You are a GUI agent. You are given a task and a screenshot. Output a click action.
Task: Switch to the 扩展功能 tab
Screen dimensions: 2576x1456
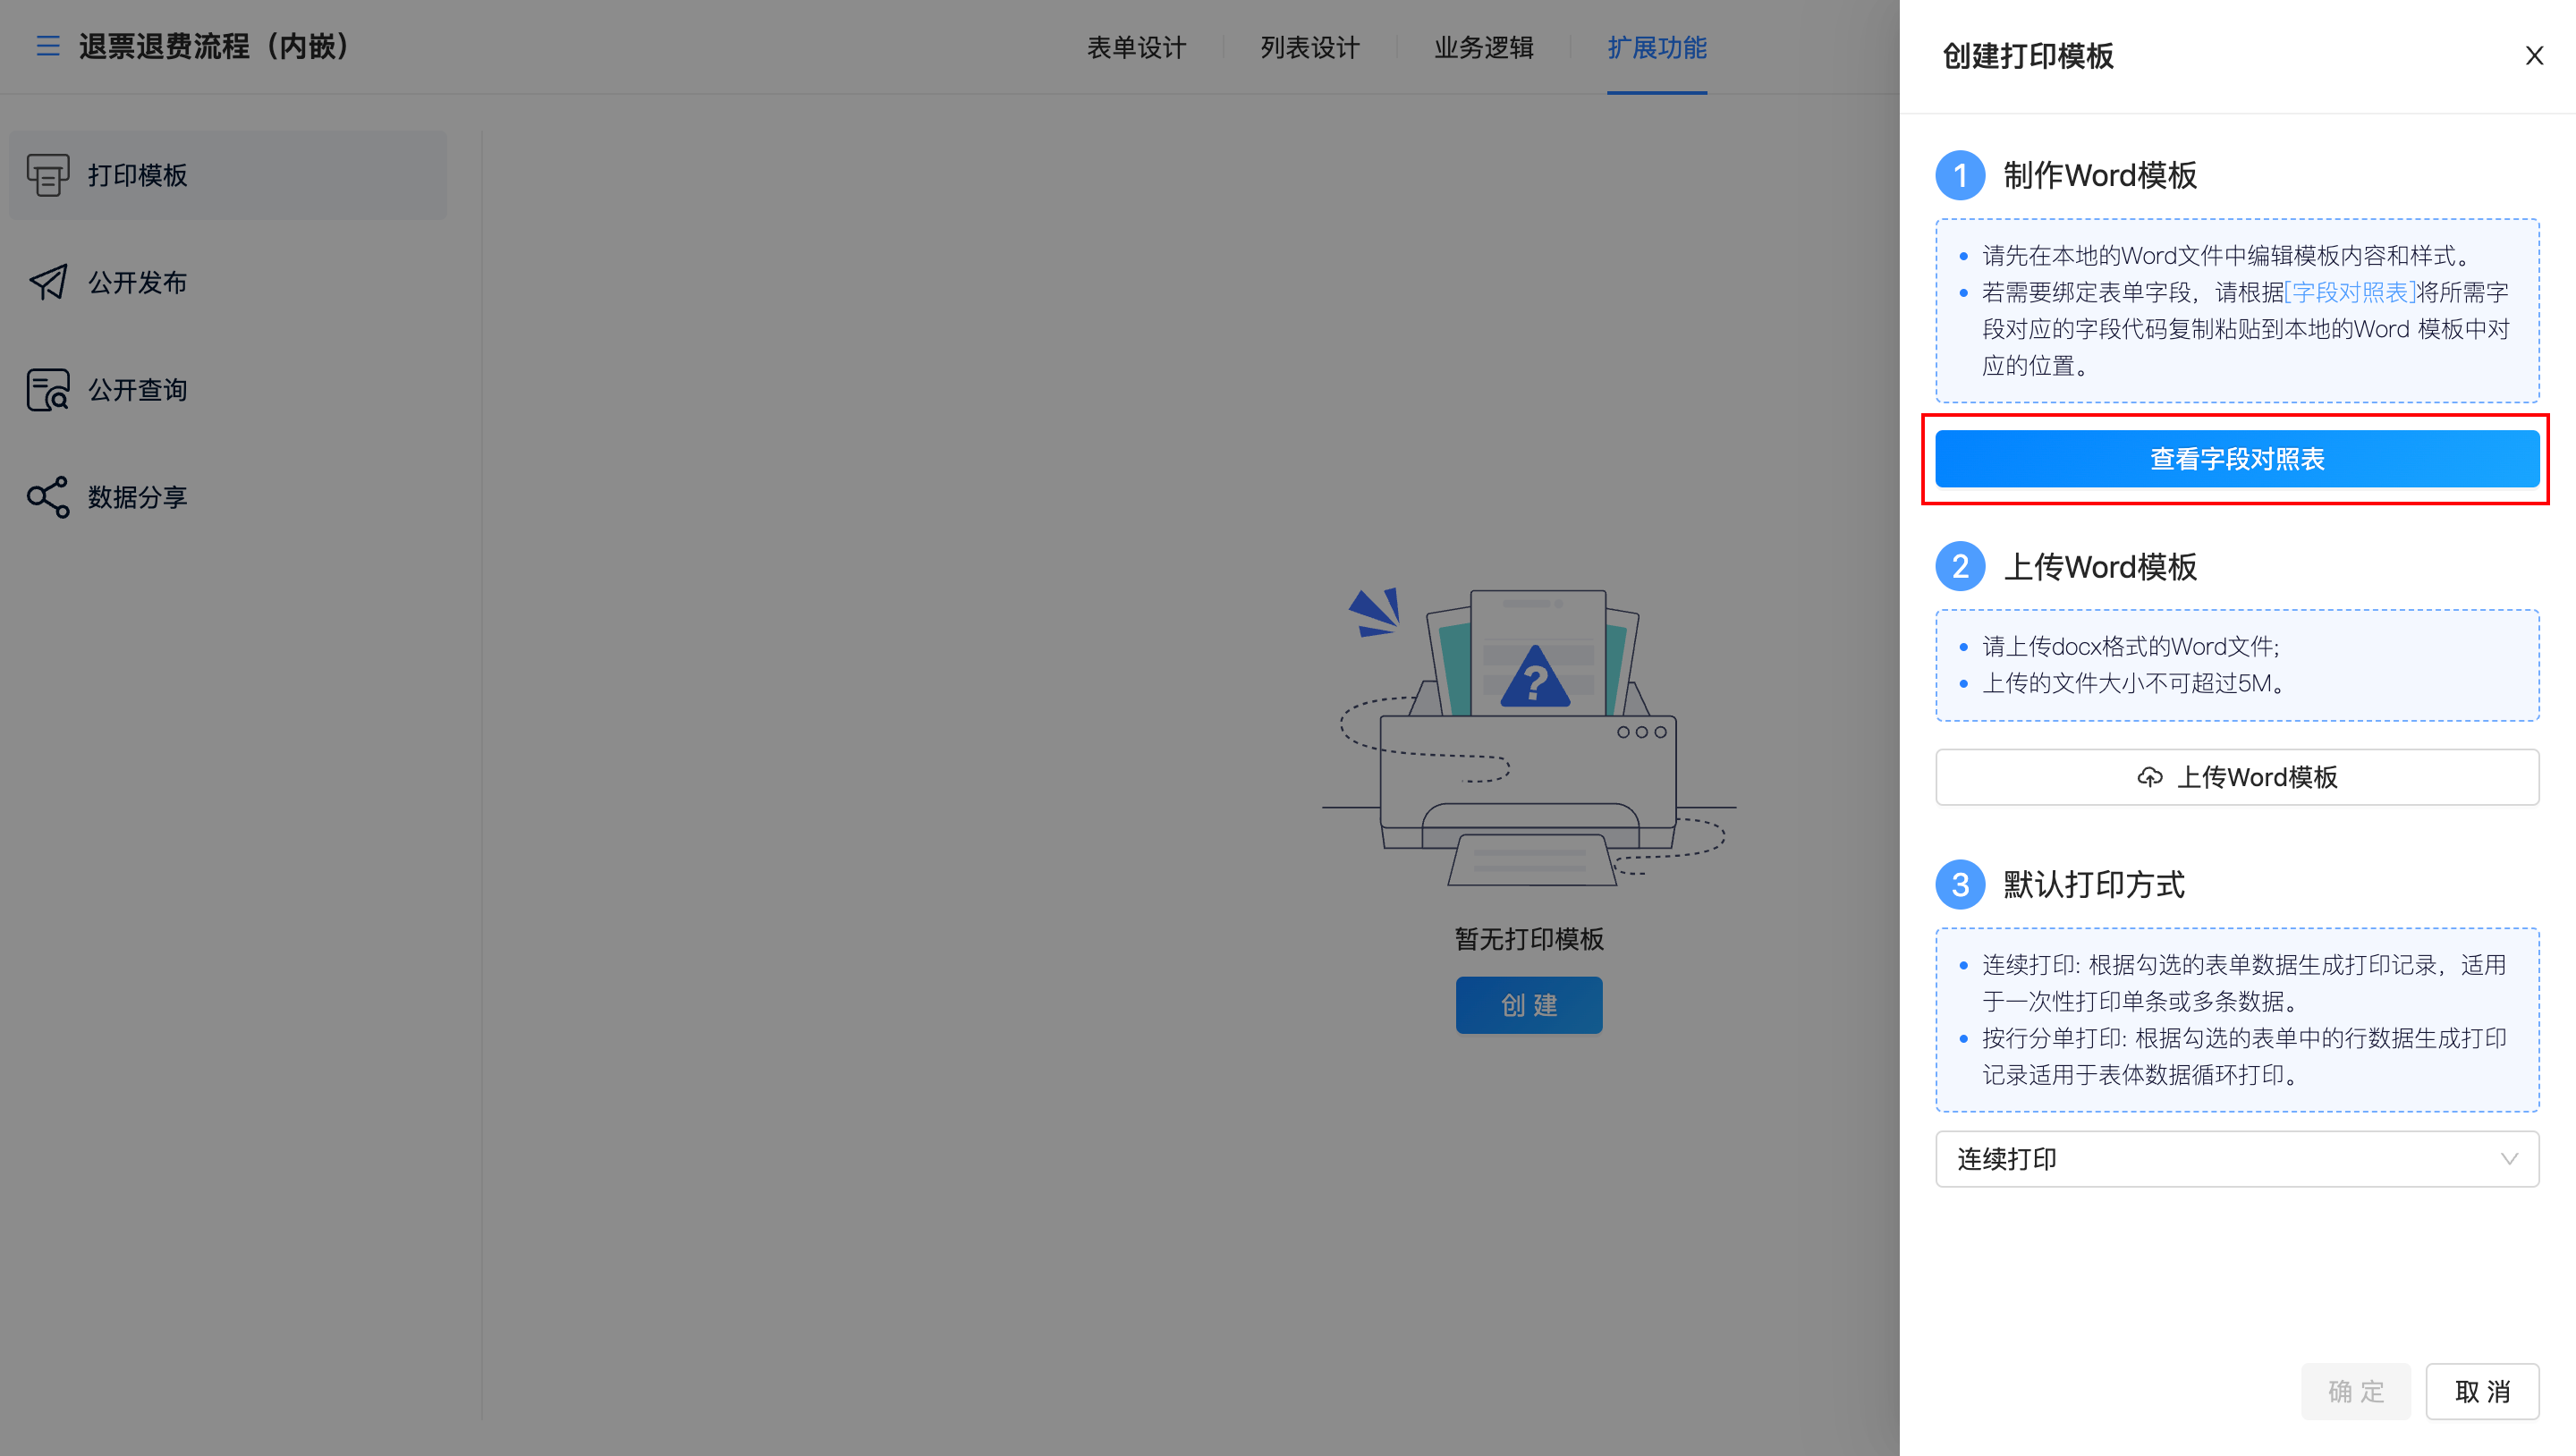pos(1657,47)
